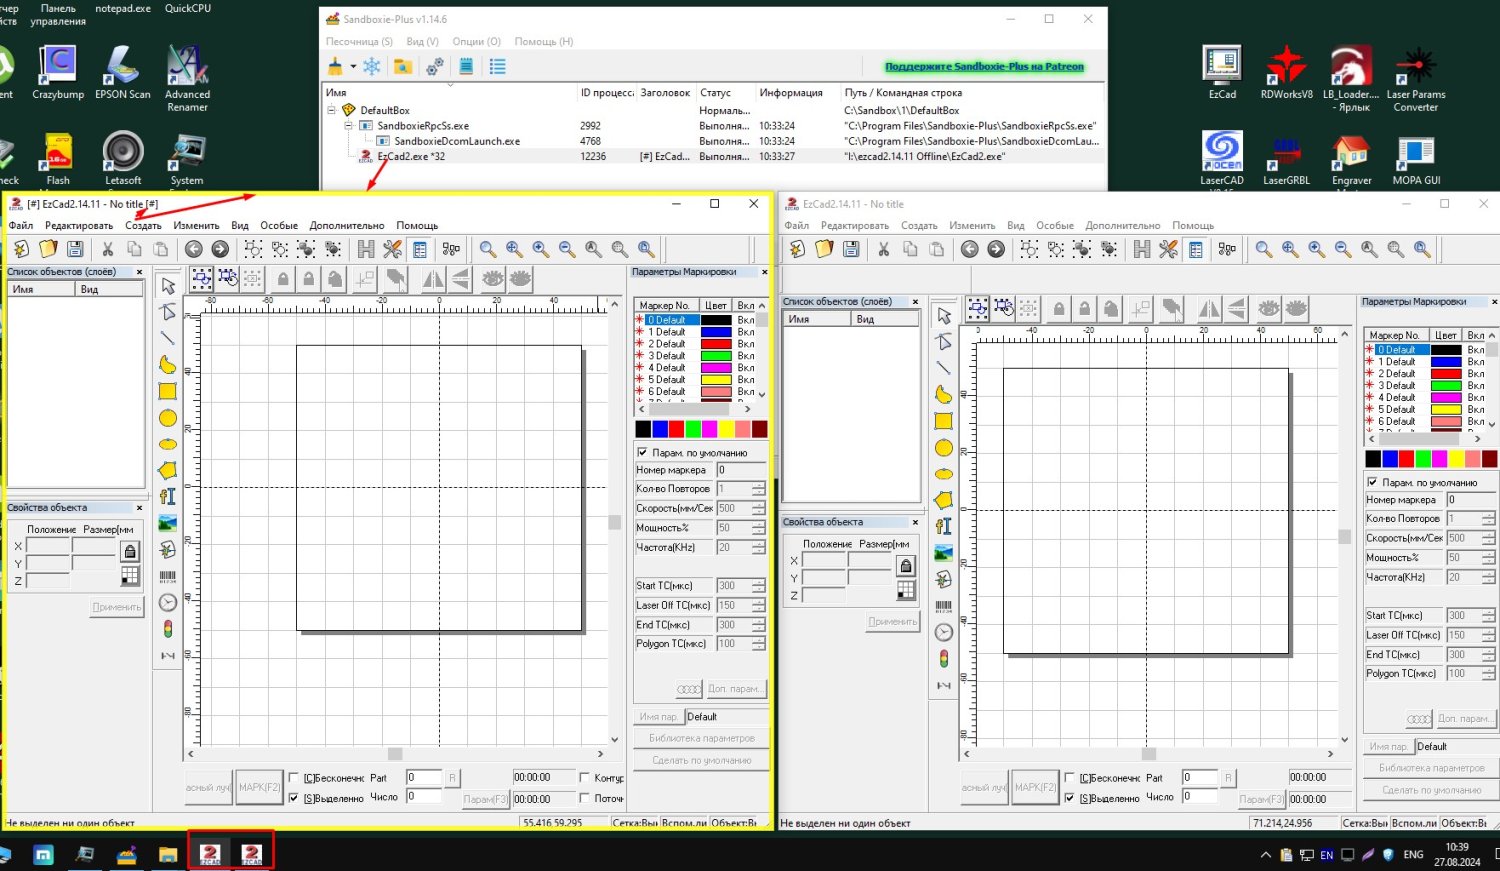Click the undo back-arrow icon in [#] EzCad toolbar
Viewport: 1500px width, 871px height.
tap(194, 249)
